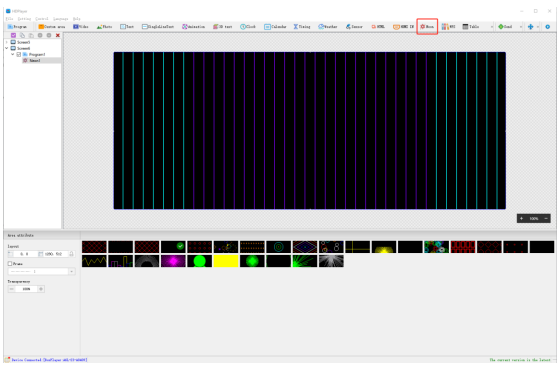Open the Control menu

(42, 19)
